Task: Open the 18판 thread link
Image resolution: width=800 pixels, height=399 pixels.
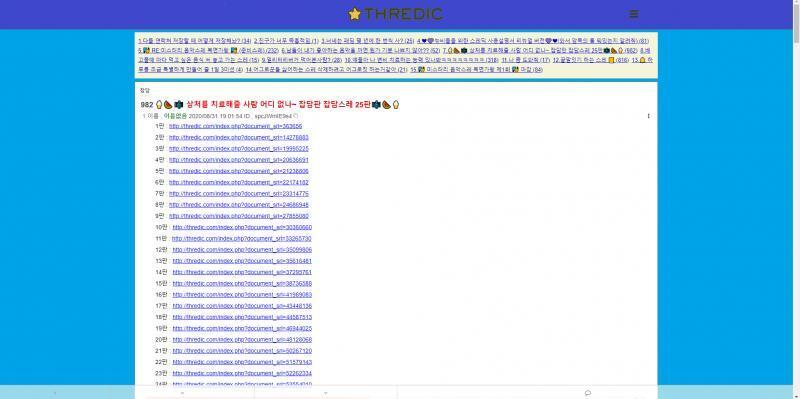Action: tap(242, 317)
